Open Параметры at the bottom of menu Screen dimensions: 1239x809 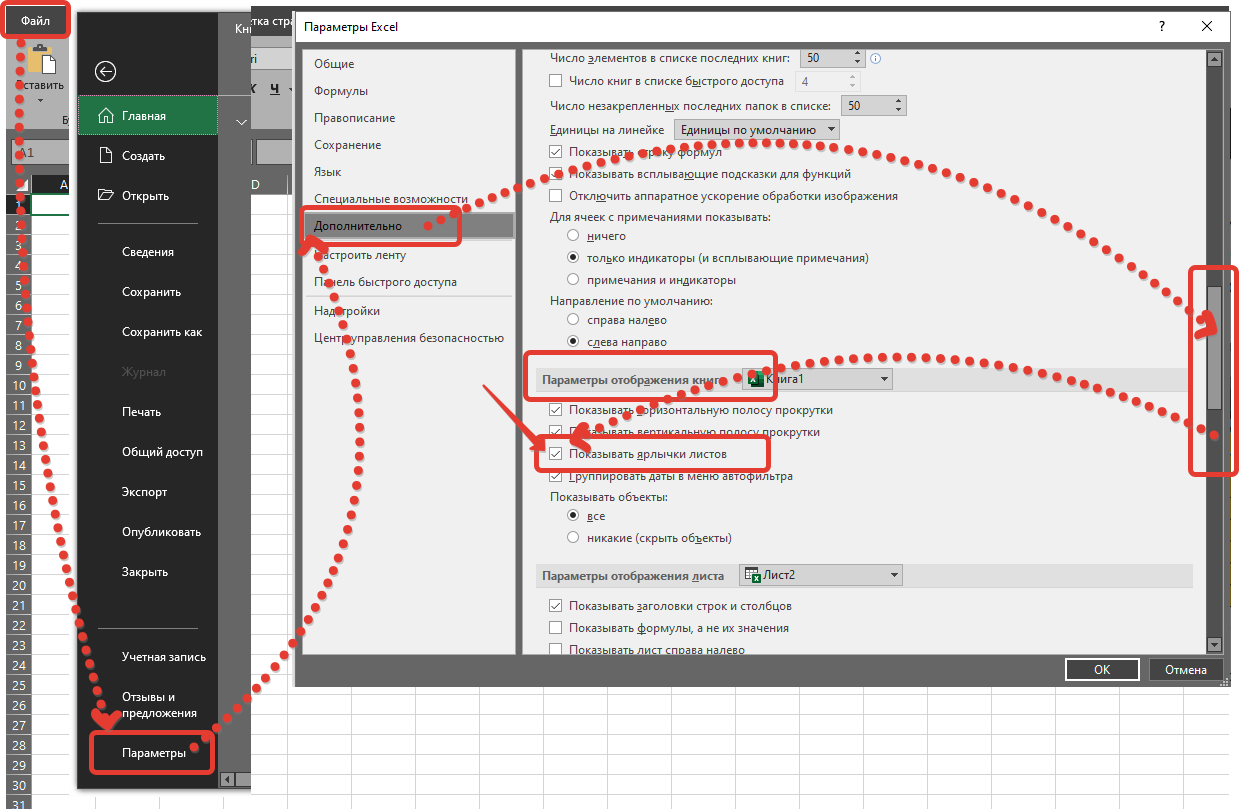click(153, 753)
